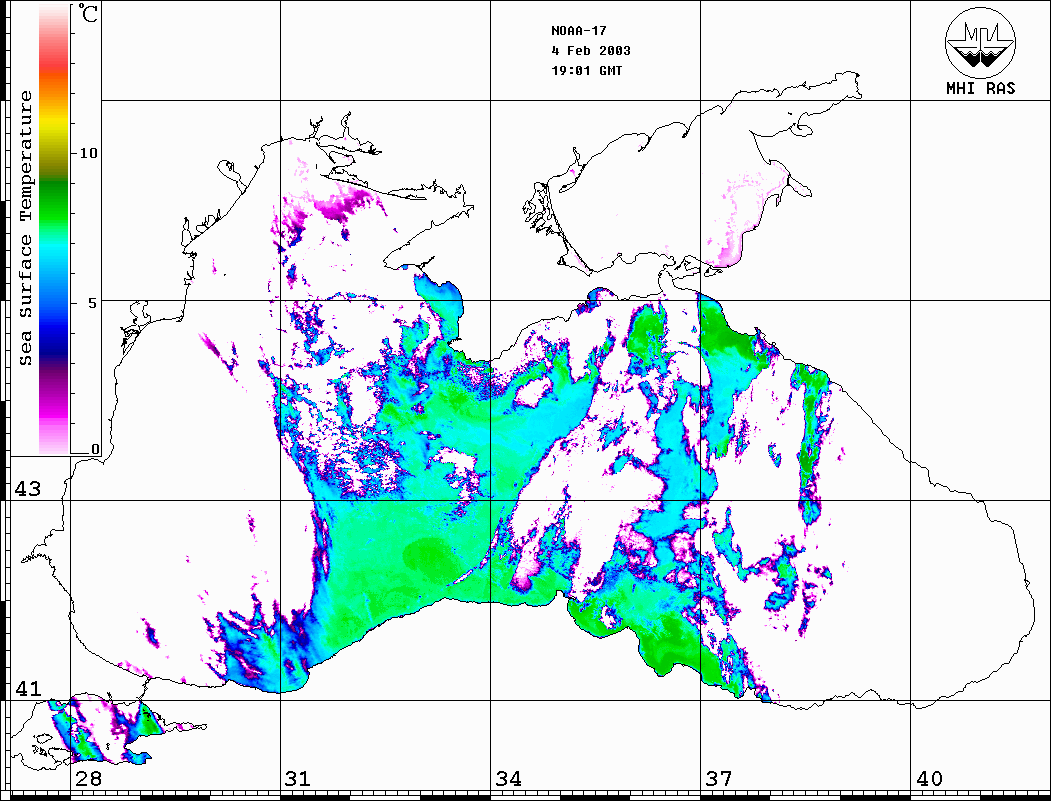Click the time 19:01 GMT
The image size is (1051, 801).
[586, 70]
